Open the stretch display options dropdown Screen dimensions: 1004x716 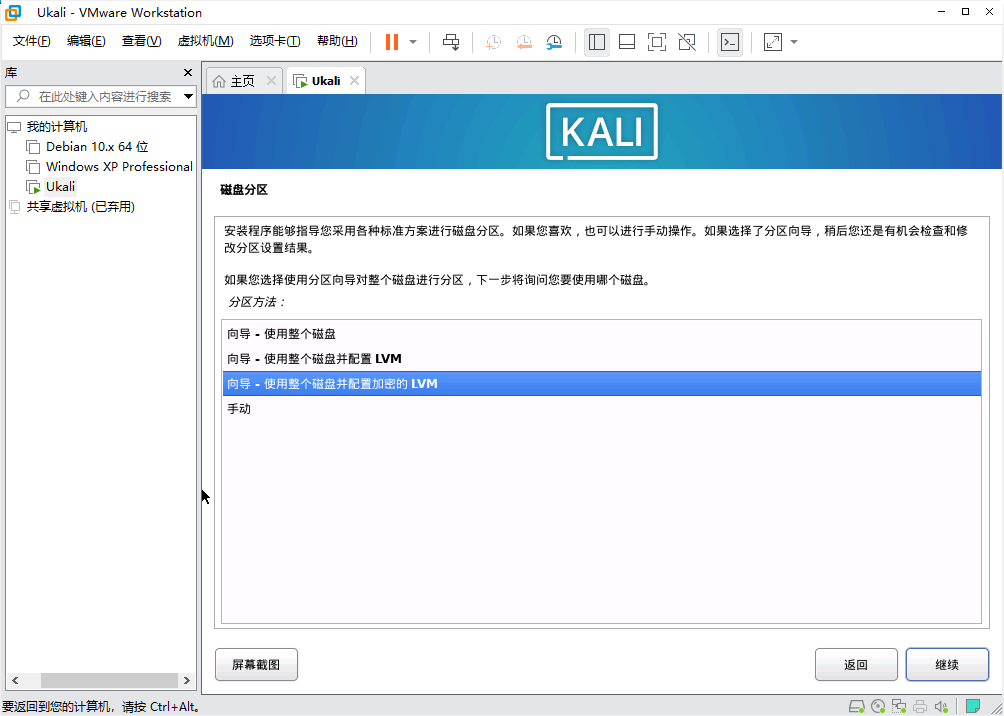click(794, 42)
